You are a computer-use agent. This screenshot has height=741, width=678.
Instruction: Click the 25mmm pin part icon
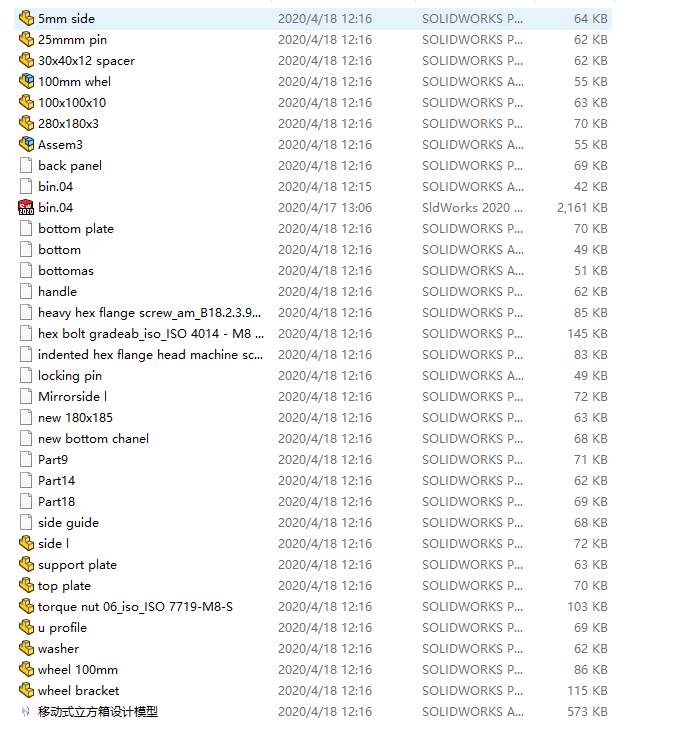(26, 39)
